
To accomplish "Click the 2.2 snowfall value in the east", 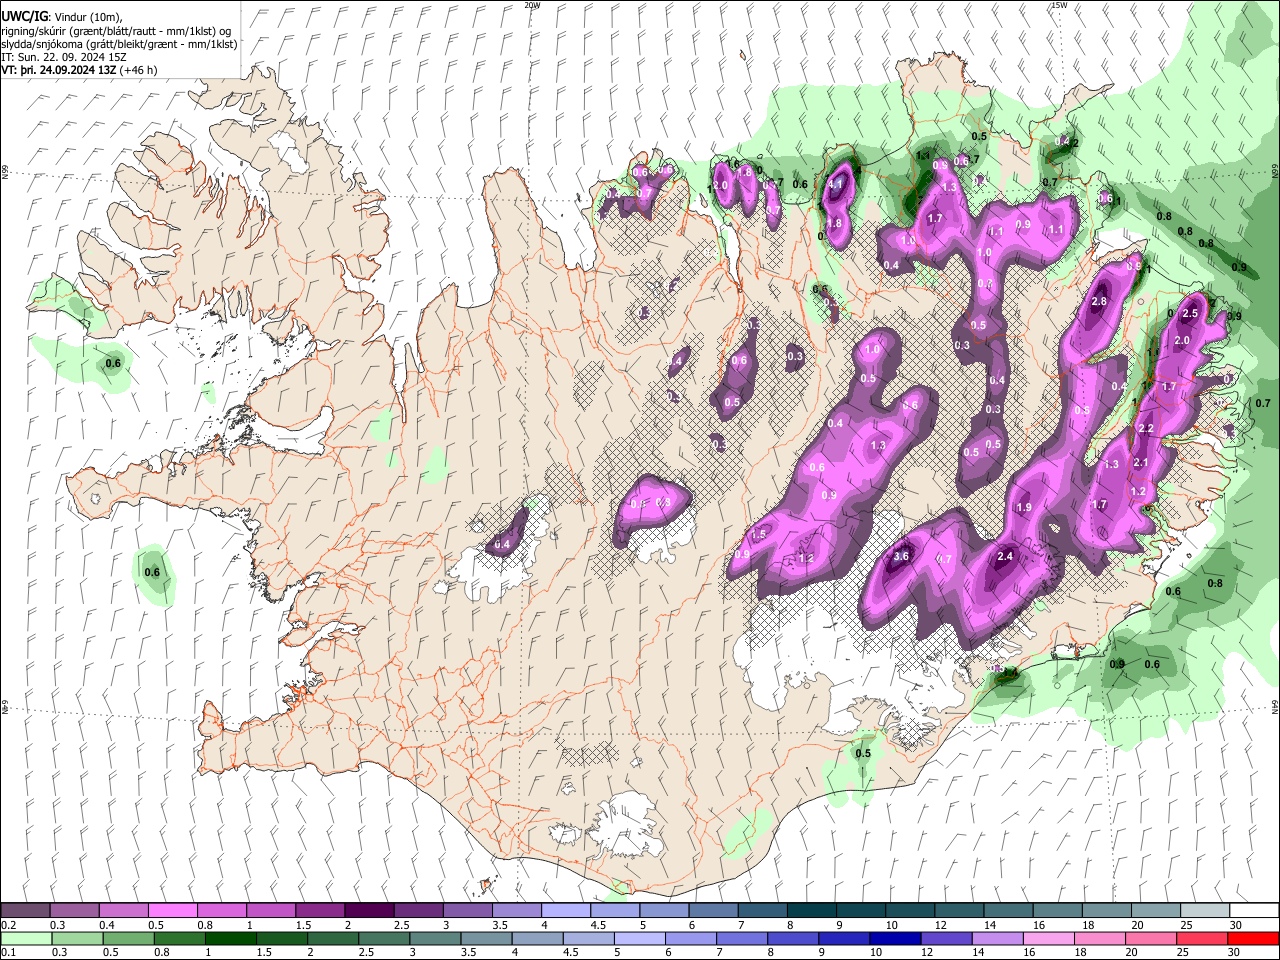I will point(1146,429).
